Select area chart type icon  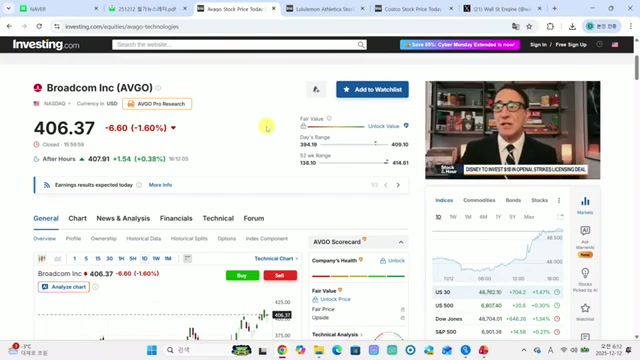pyautogui.click(x=58, y=258)
